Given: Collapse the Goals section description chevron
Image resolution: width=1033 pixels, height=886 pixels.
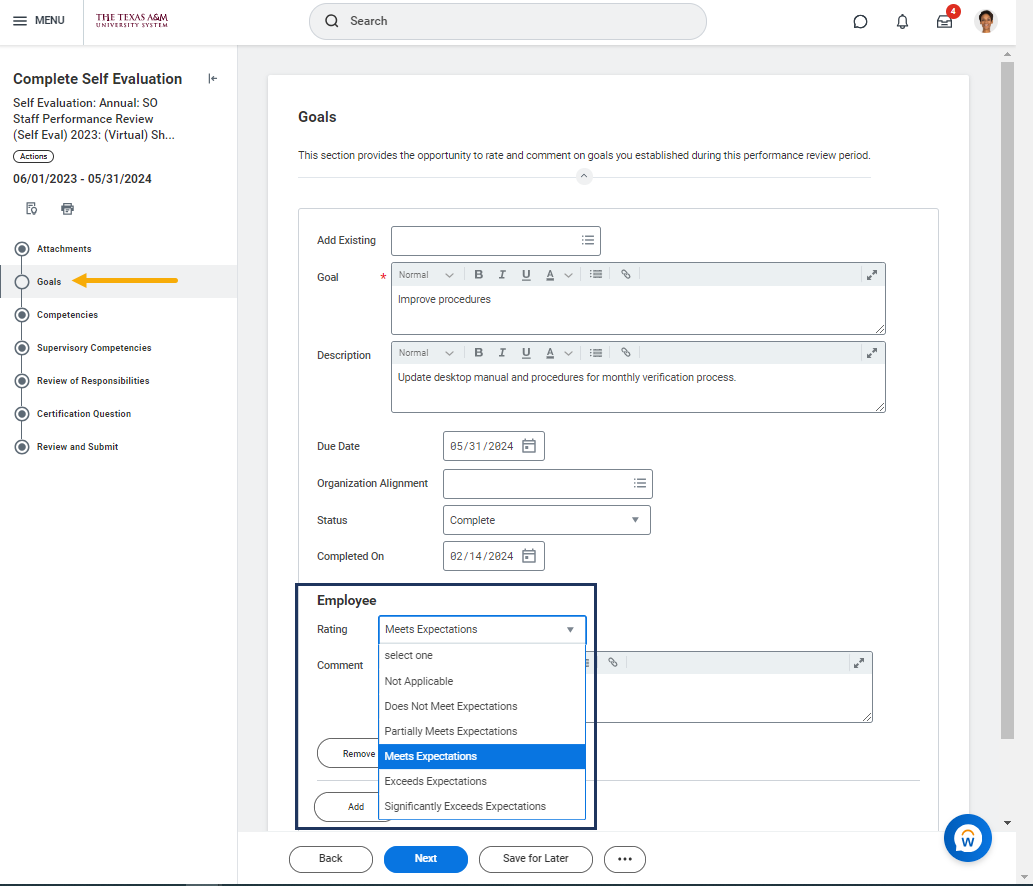Looking at the screenshot, I should tap(585, 176).
